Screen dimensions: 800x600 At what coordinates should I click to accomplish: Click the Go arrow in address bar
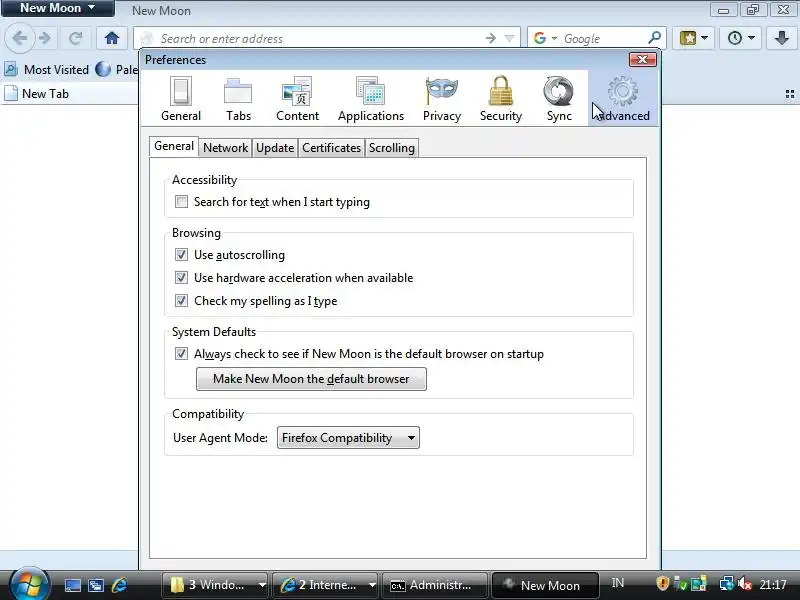[x=490, y=38]
